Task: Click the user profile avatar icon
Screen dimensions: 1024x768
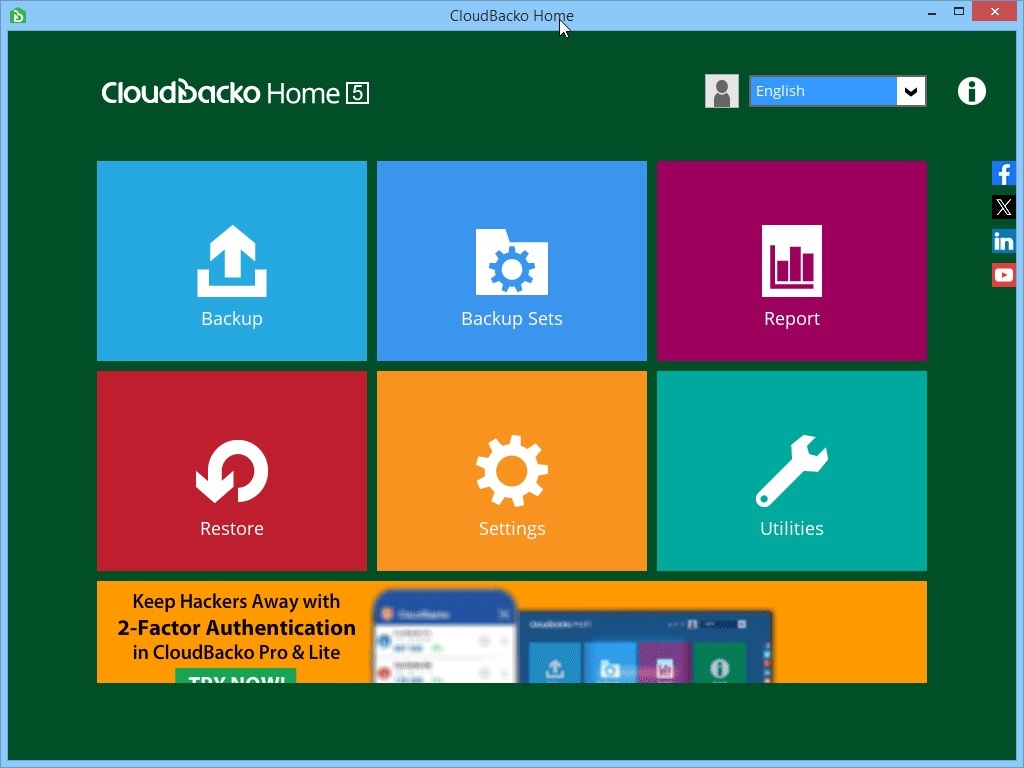Action: [722, 91]
